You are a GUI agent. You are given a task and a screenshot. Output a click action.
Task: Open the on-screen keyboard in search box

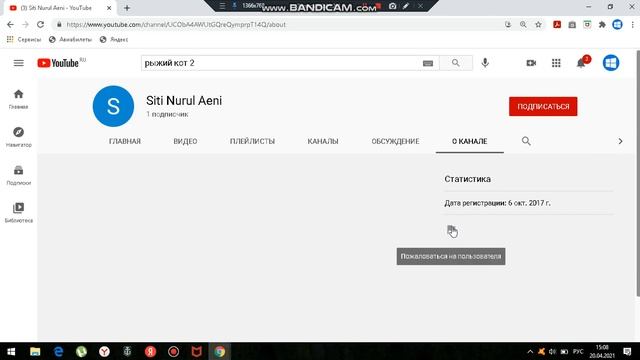(x=427, y=63)
